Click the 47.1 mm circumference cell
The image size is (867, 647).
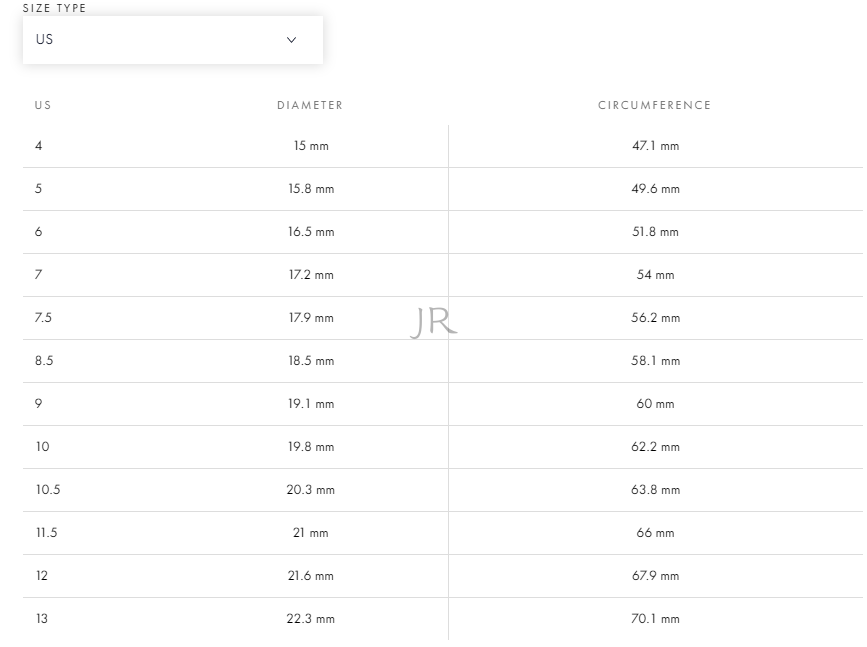655,146
